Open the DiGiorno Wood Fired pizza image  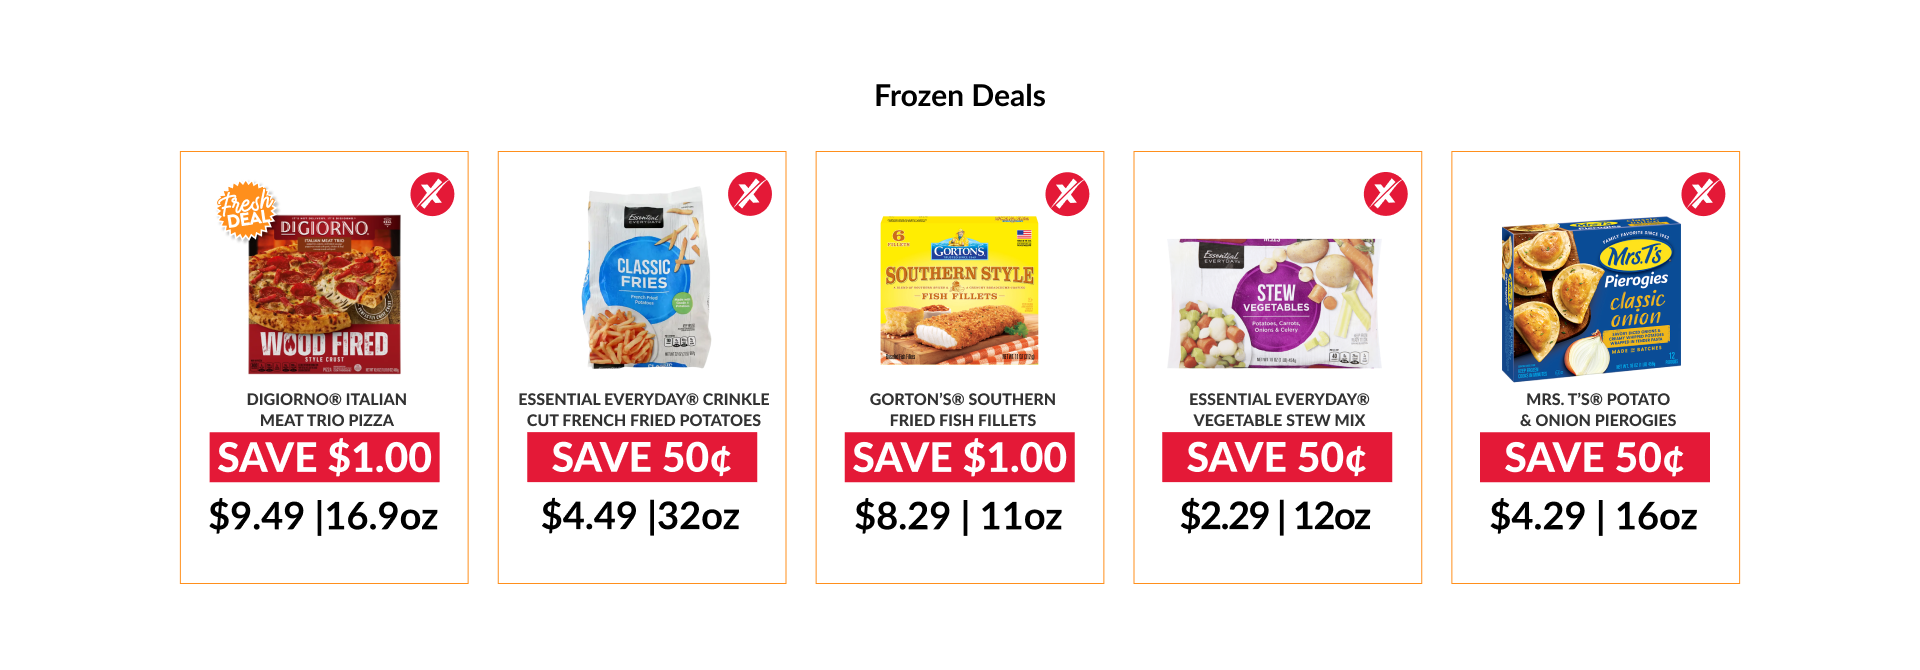coord(324,295)
